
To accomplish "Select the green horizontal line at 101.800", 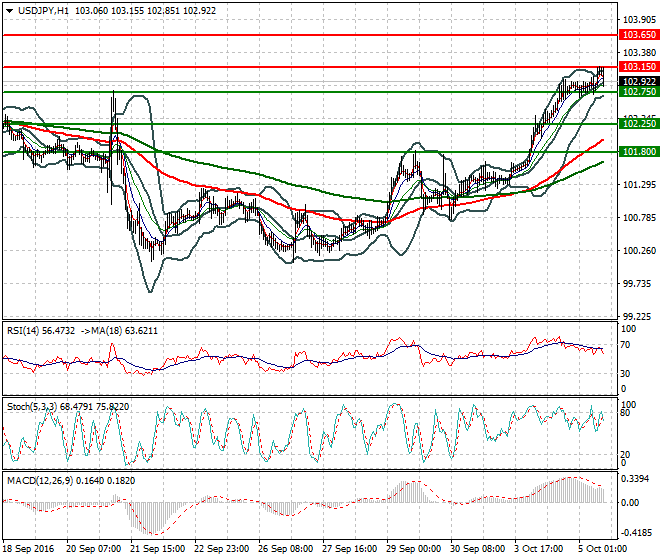I will pyautogui.click(x=310, y=152).
